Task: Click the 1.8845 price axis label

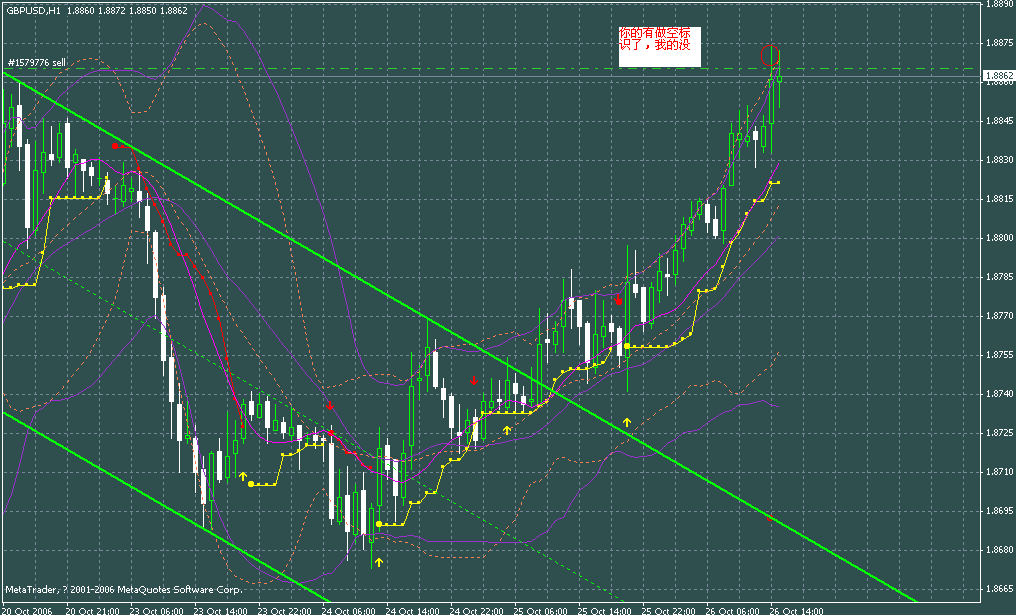Action: pos(999,121)
